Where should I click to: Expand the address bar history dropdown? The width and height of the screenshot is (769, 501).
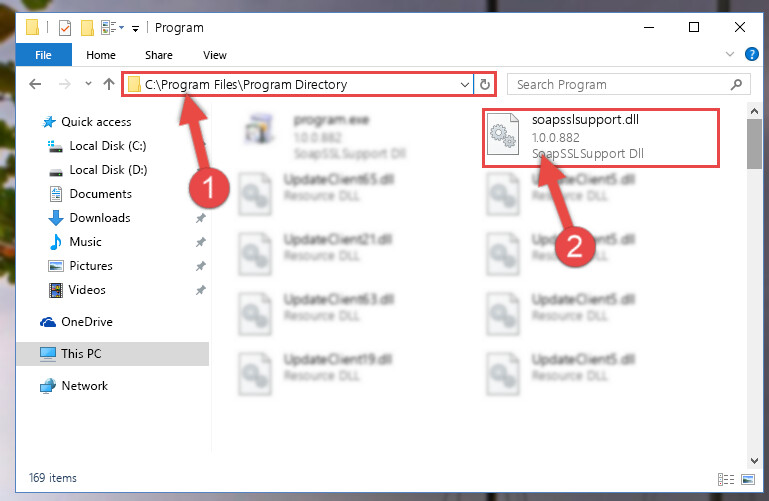[x=464, y=84]
